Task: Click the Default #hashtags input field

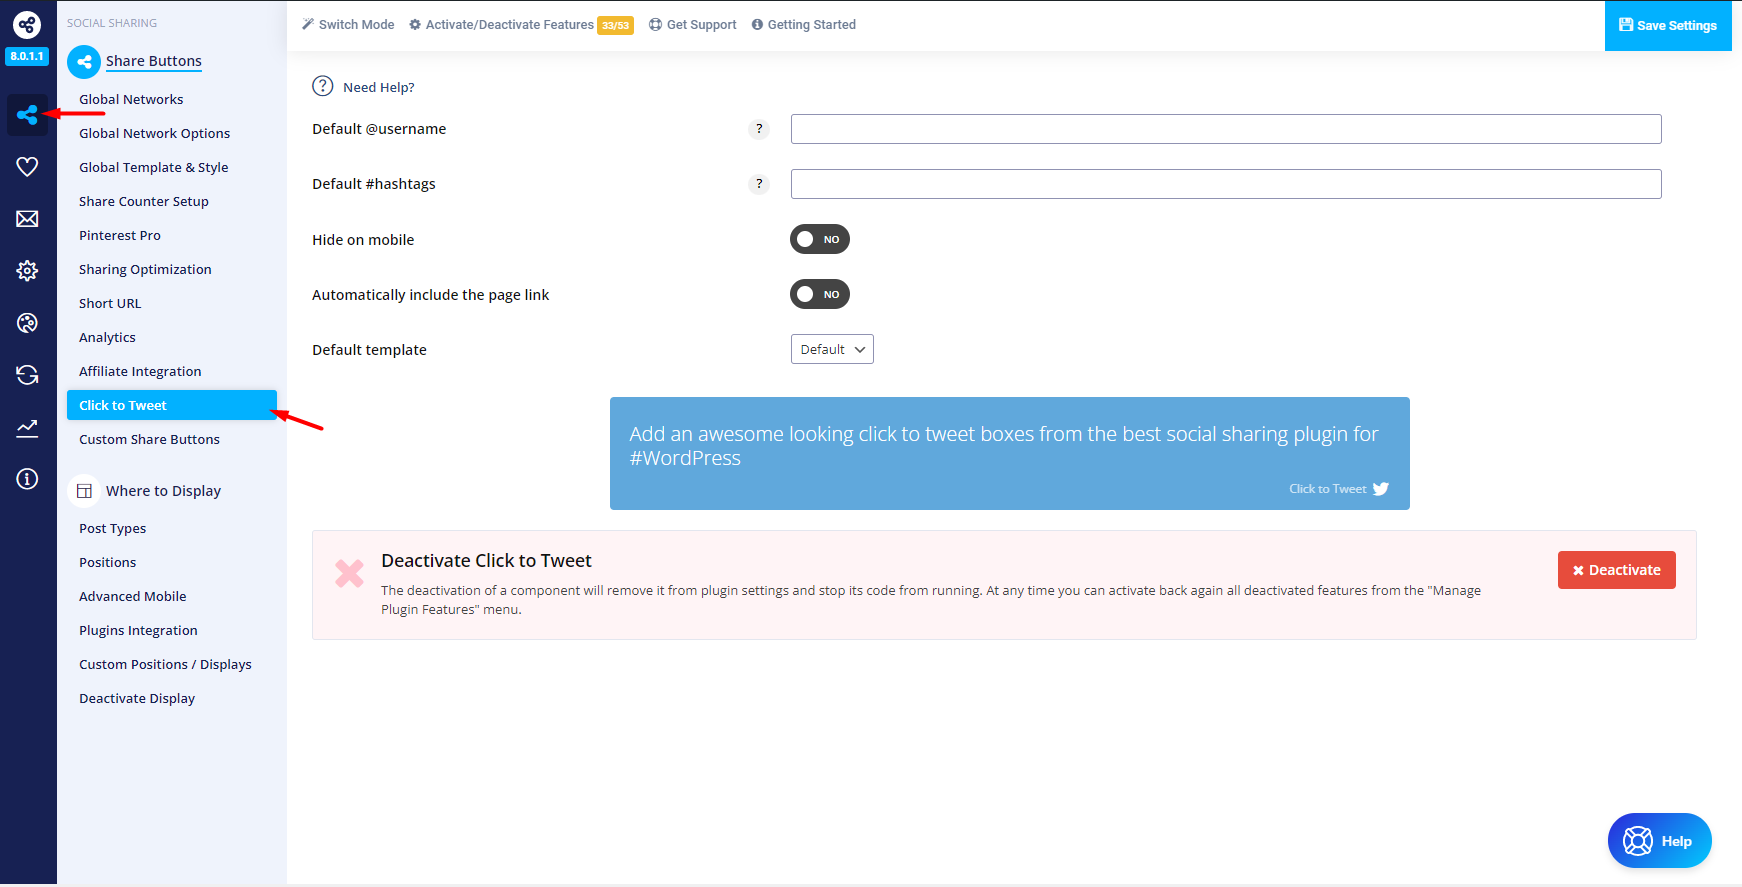Action: point(1225,184)
